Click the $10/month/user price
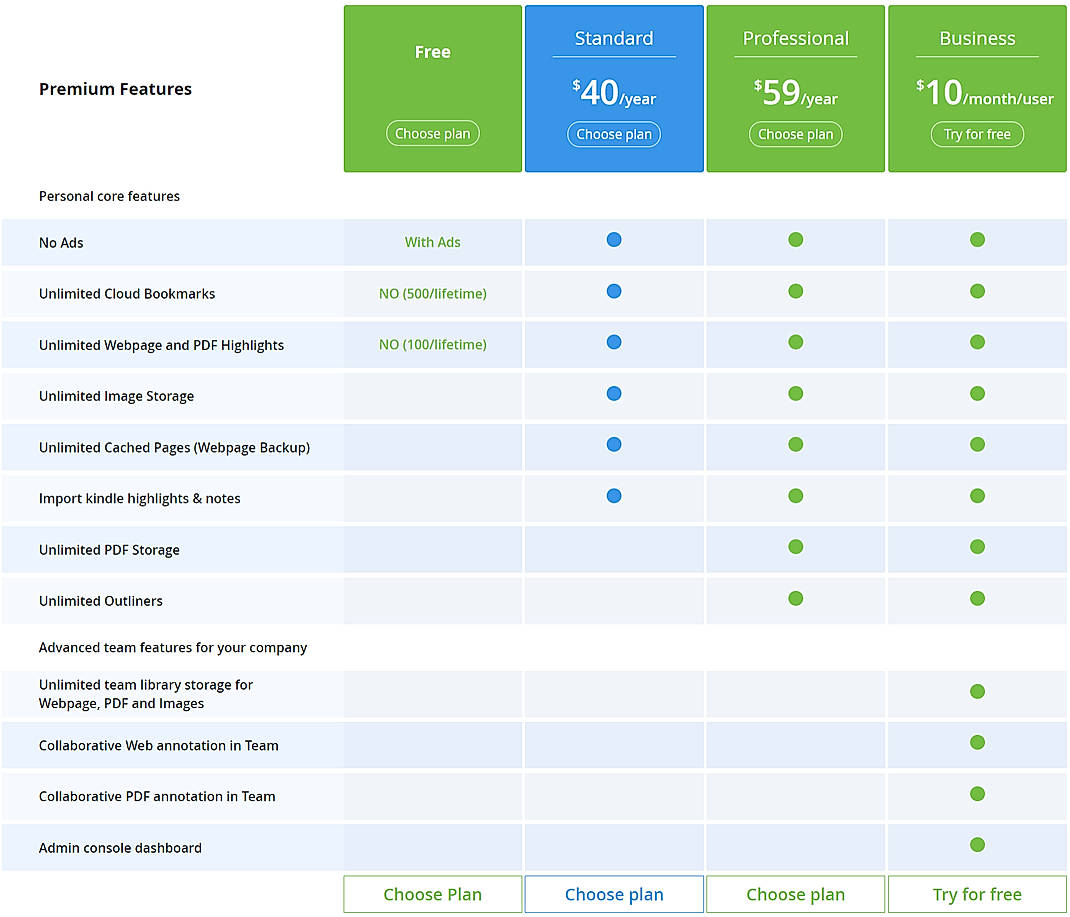 (x=985, y=93)
